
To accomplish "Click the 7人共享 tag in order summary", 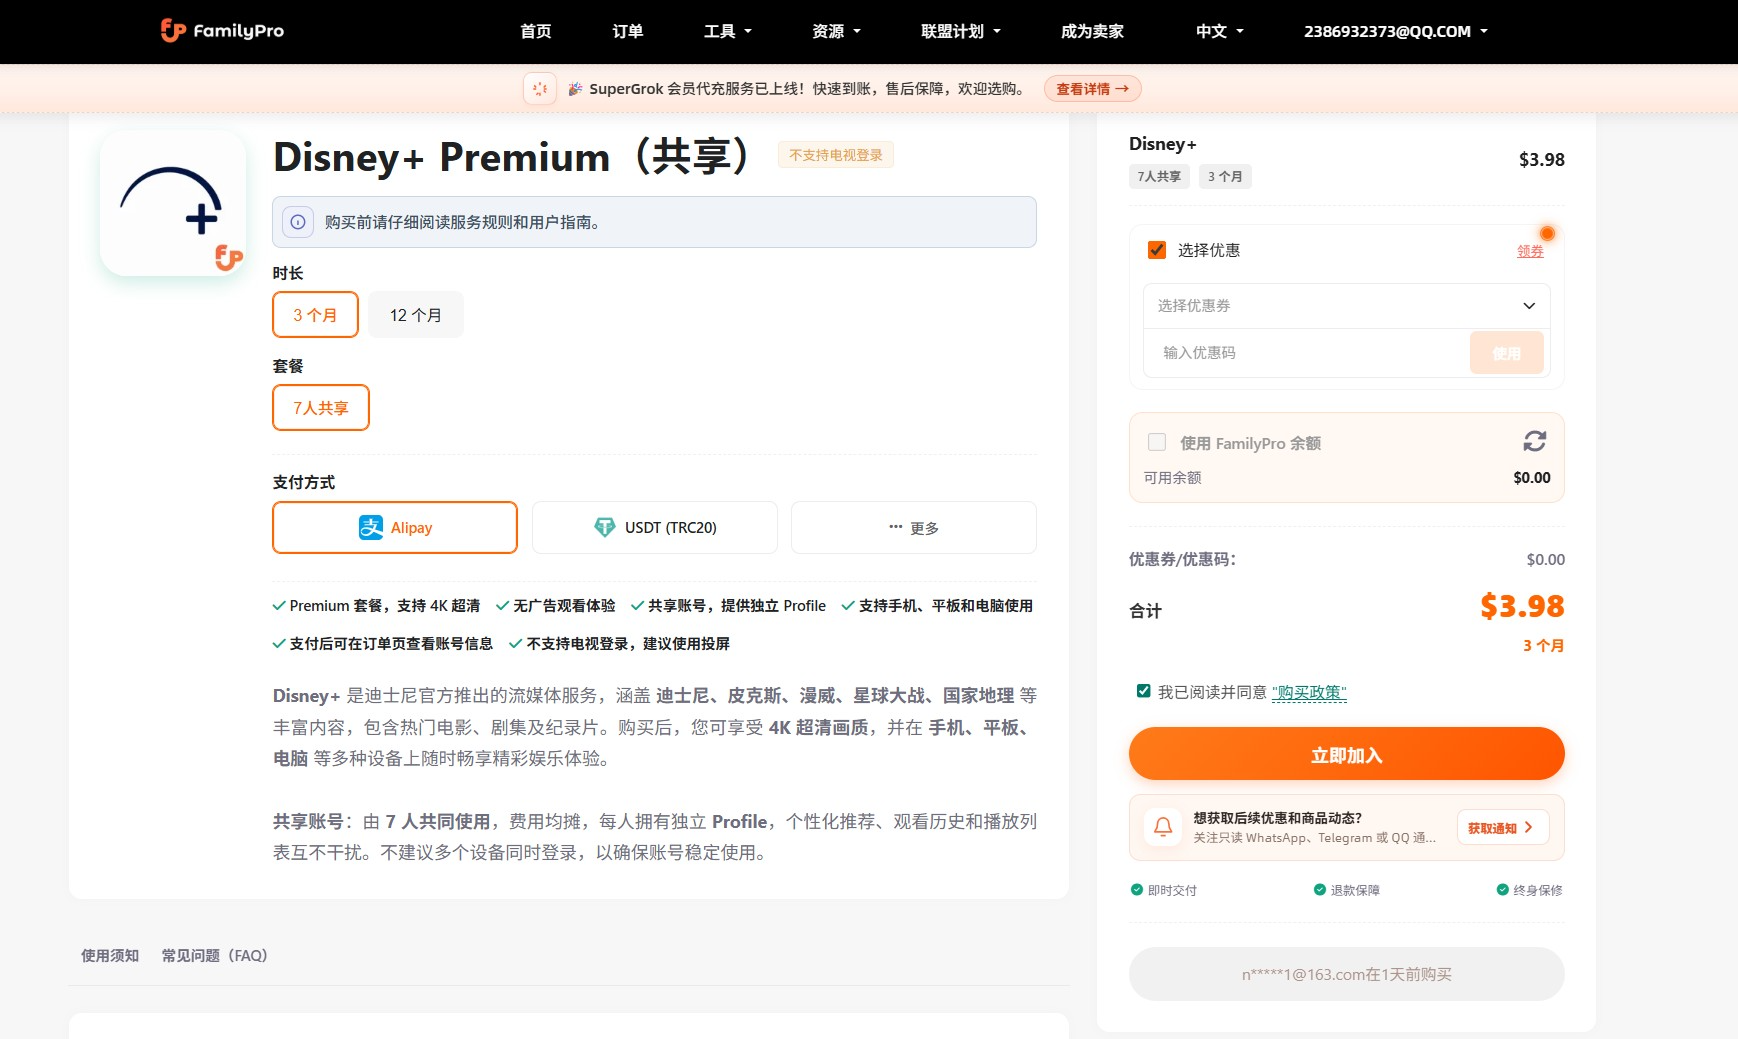I will click(1159, 176).
